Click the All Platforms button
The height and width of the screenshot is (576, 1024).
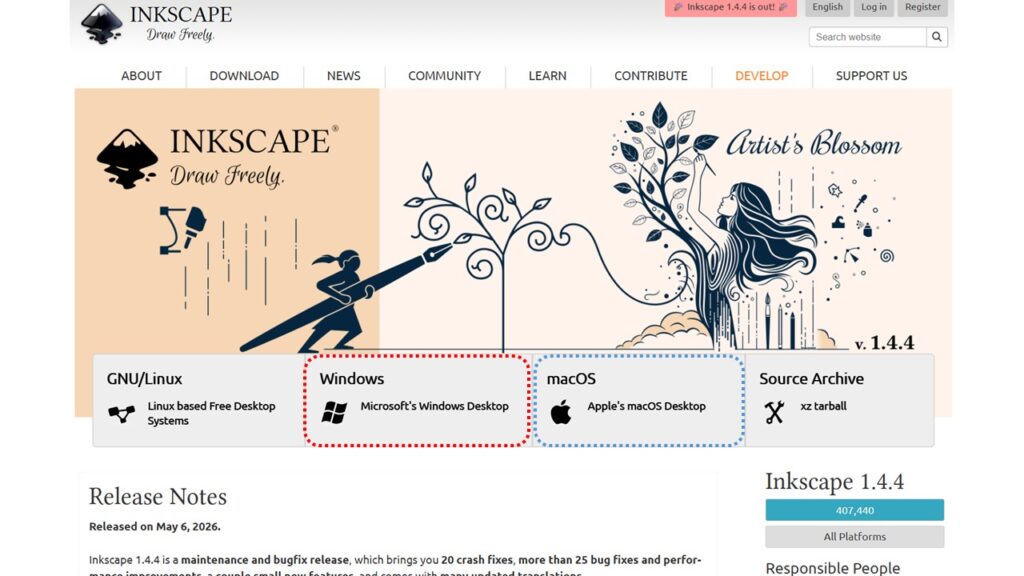pos(854,537)
